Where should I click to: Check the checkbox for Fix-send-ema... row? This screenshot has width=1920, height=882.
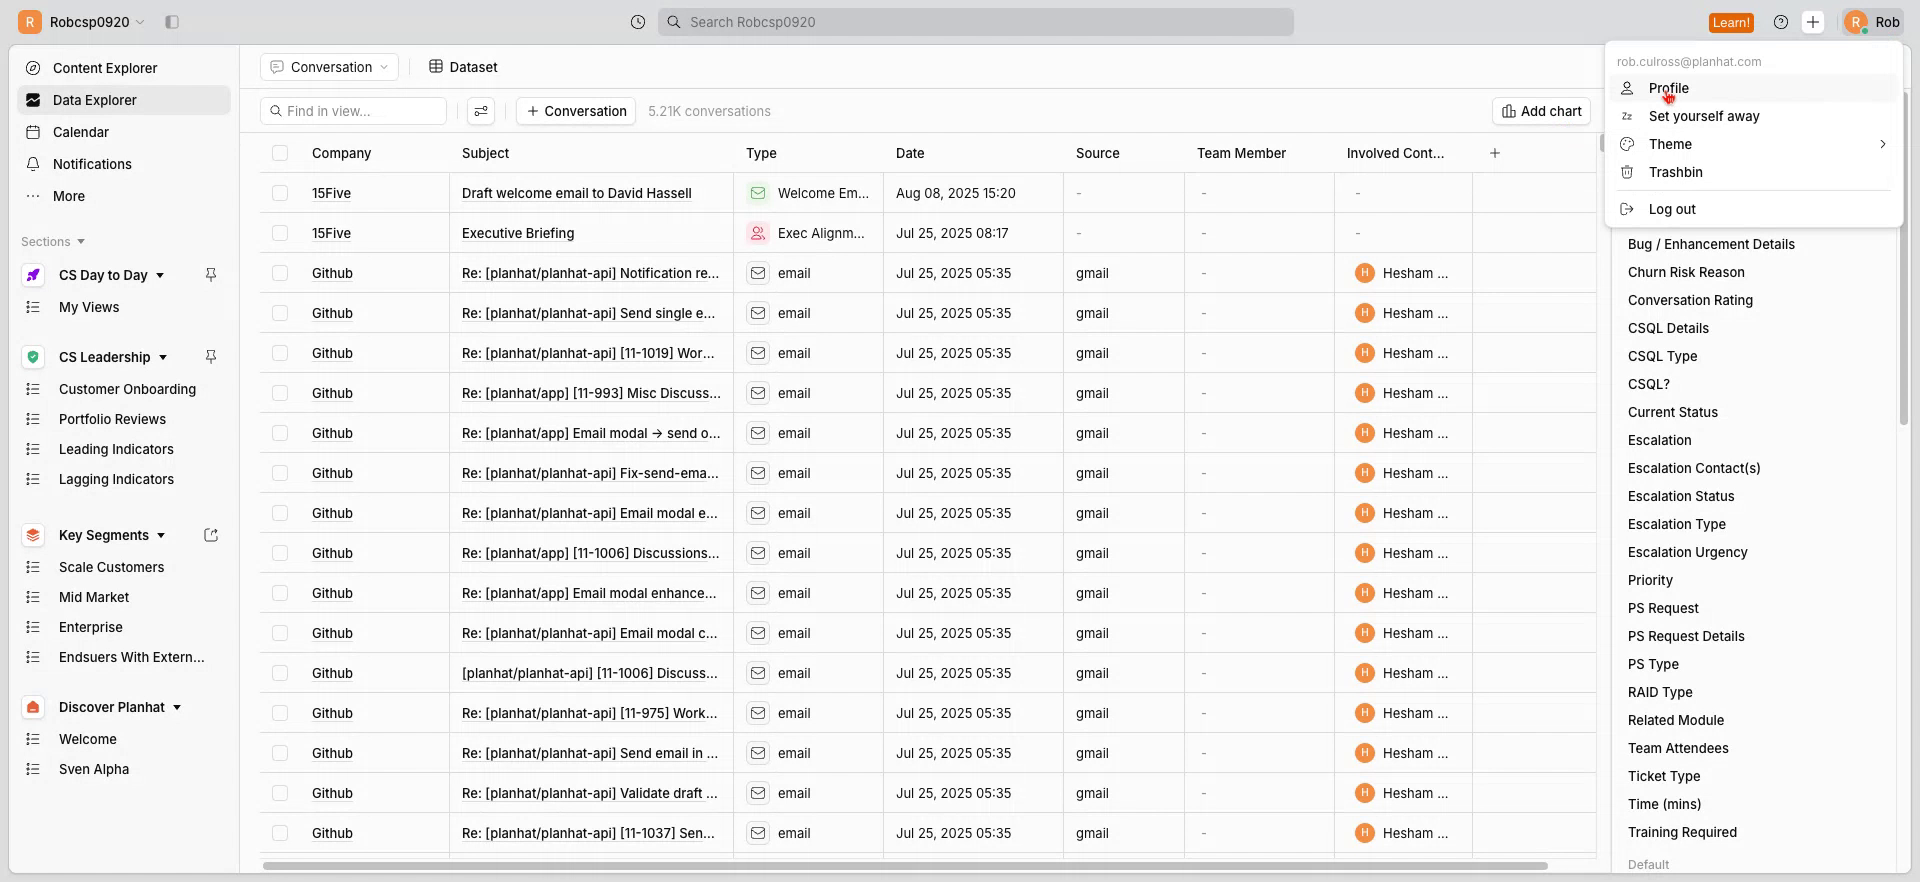280,473
